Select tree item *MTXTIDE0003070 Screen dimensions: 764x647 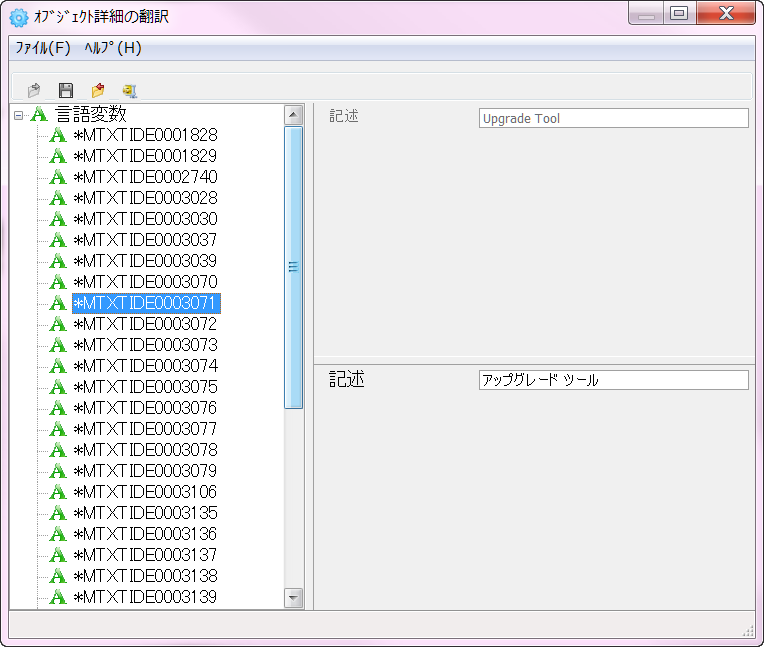coord(145,282)
